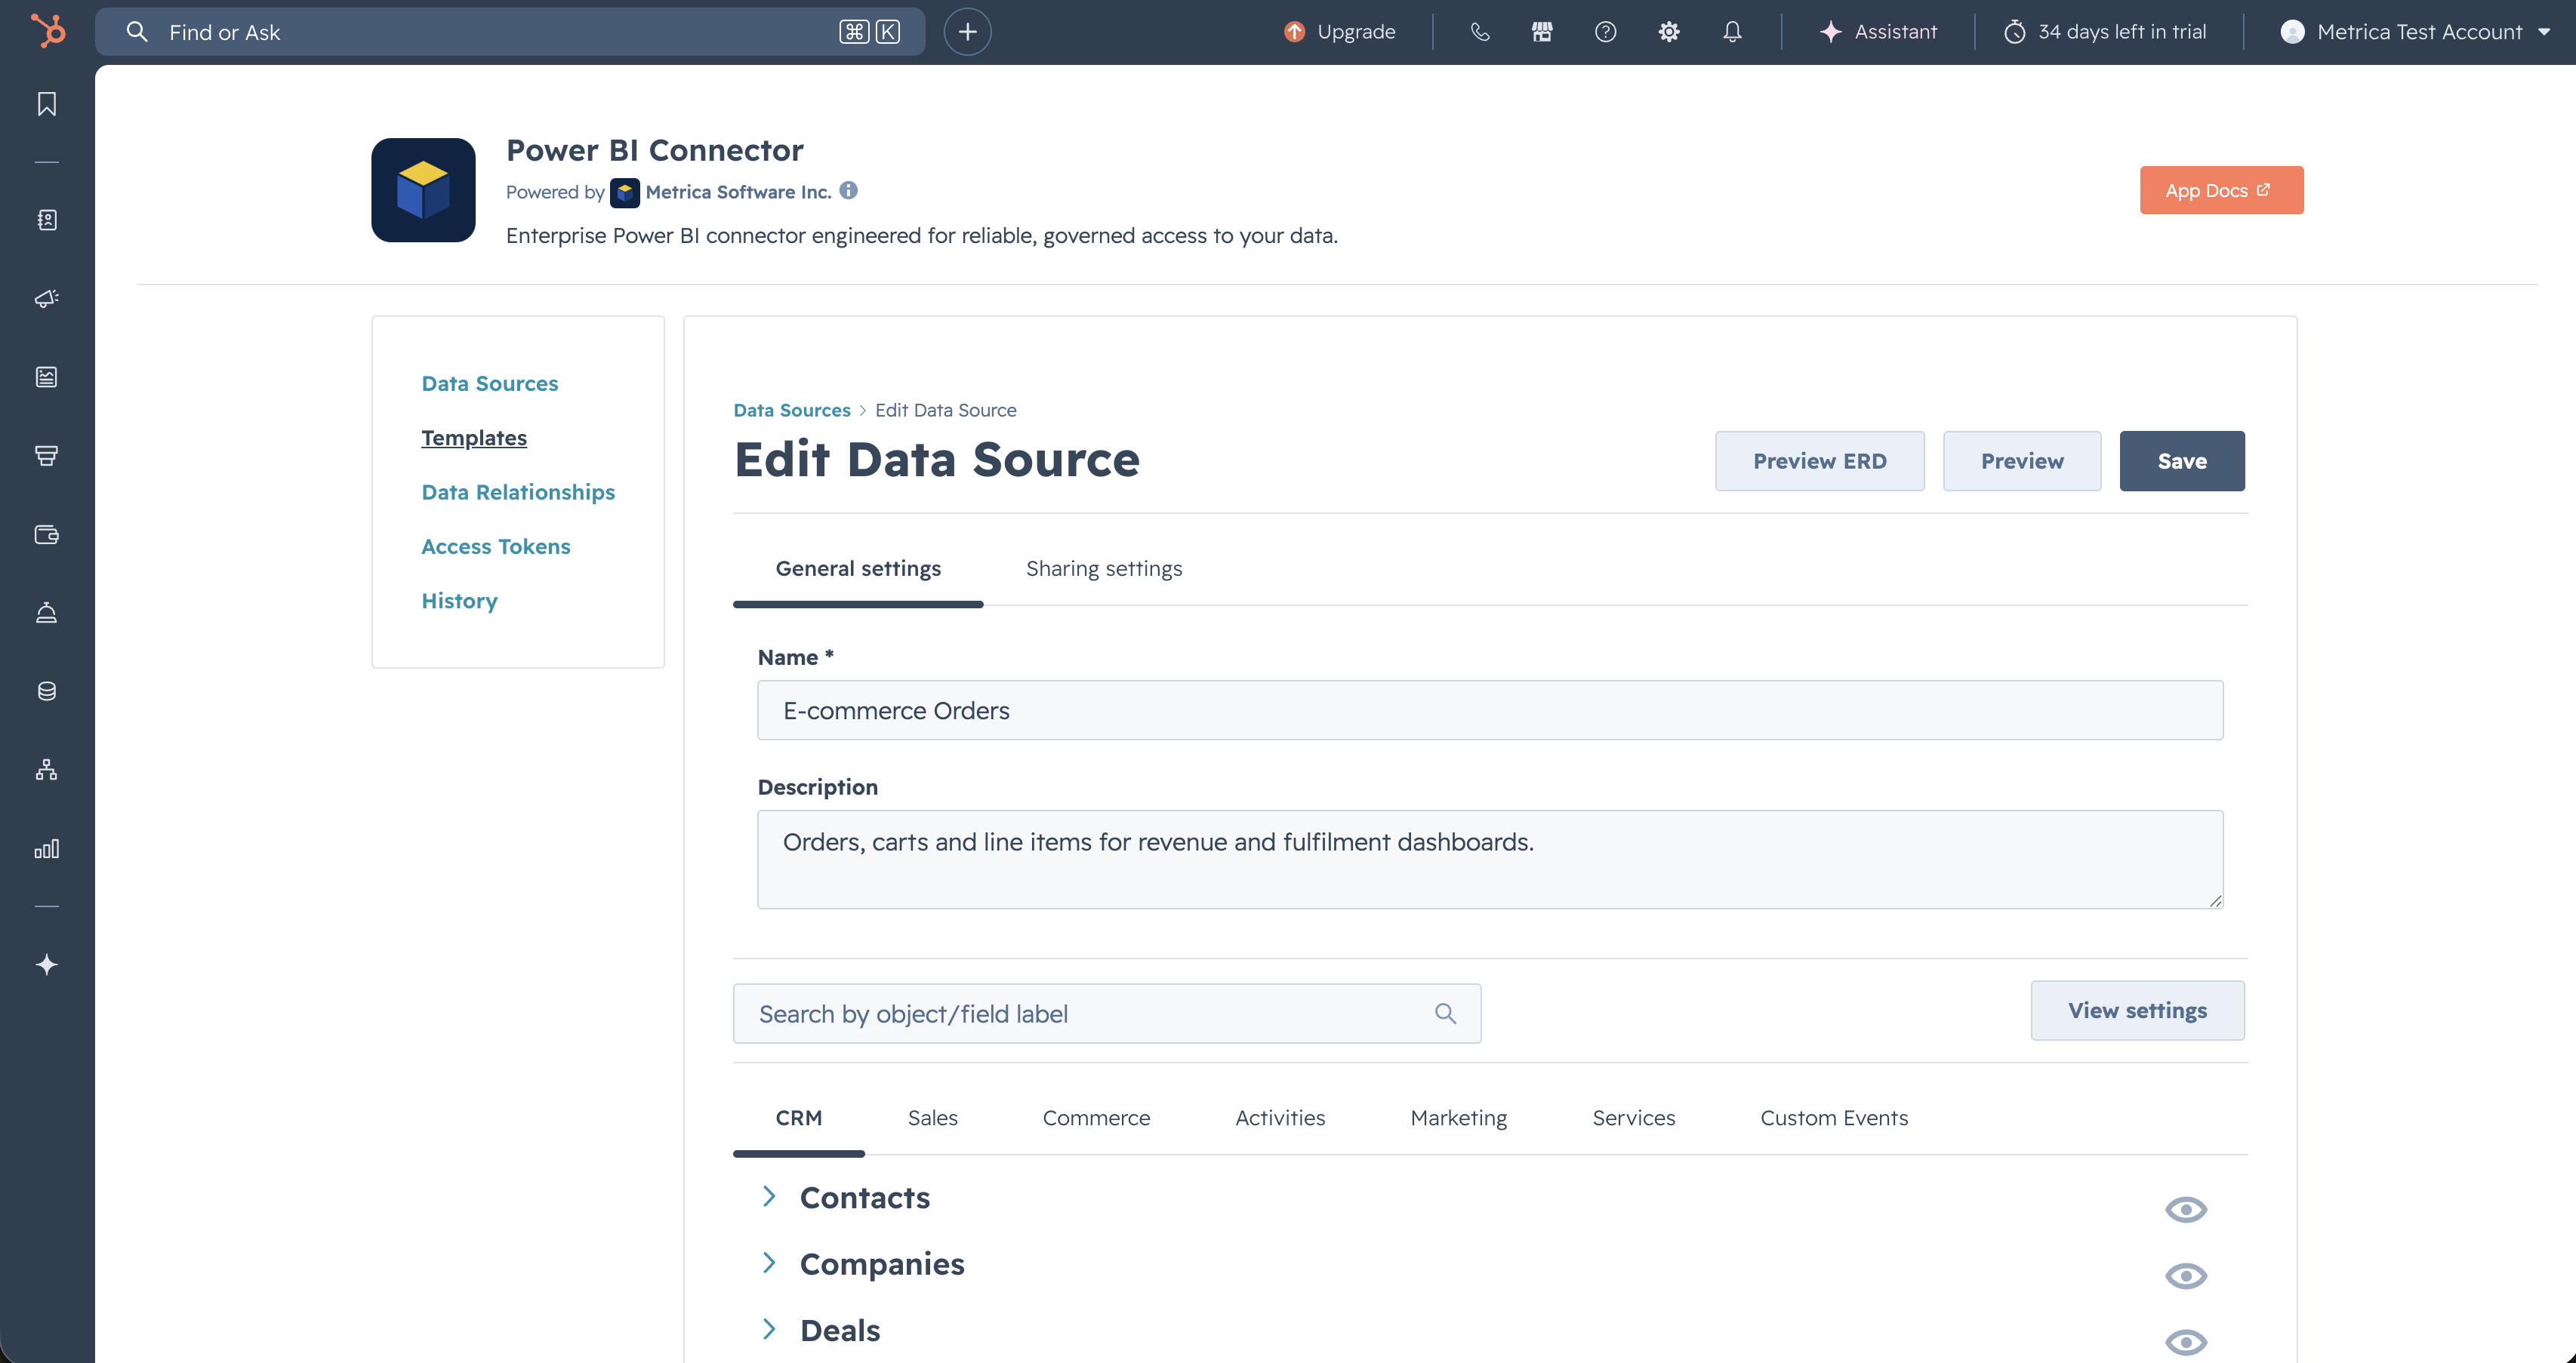The width and height of the screenshot is (2576, 1363).
Task: Expand the Contacts object row
Action: tap(769, 1196)
